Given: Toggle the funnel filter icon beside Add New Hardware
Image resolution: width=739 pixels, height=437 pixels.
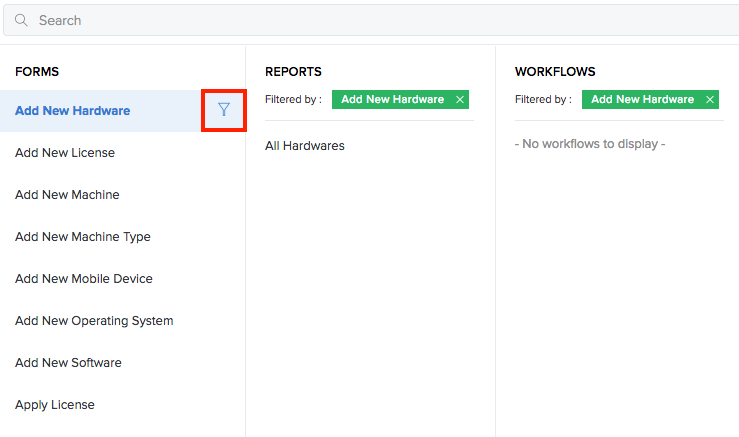Looking at the screenshot, I should point(224,110).
